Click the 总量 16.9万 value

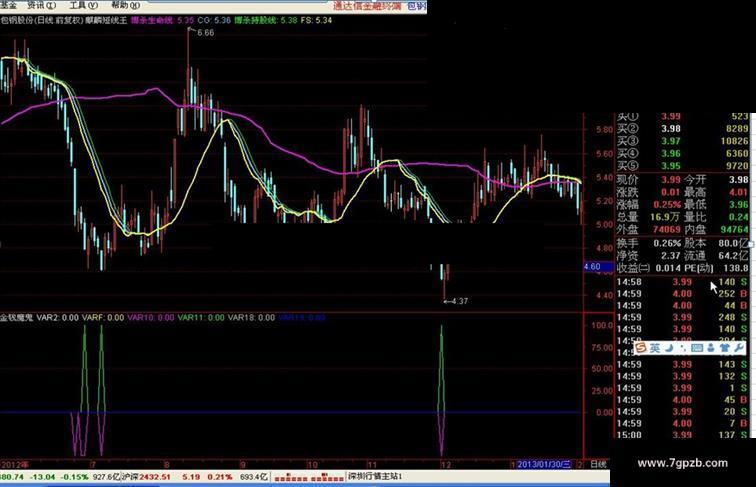(665, 217)
